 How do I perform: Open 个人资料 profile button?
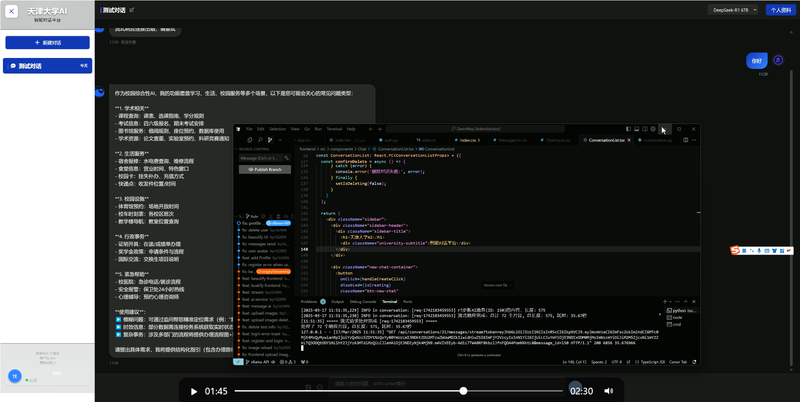pos(781,10)
